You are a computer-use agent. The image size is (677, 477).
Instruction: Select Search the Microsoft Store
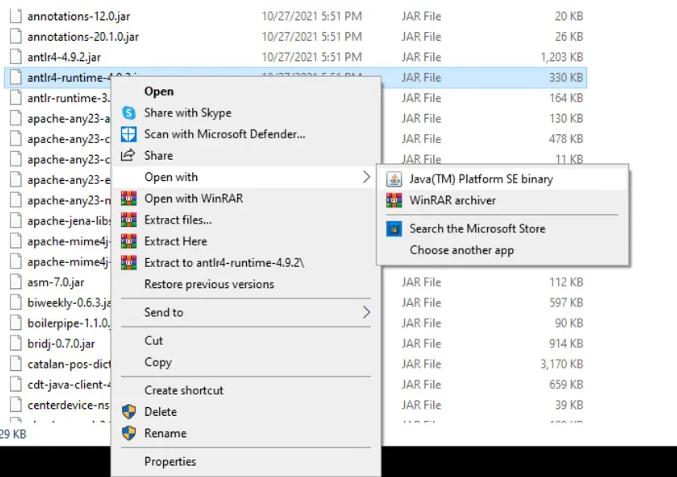pos(503,229)
